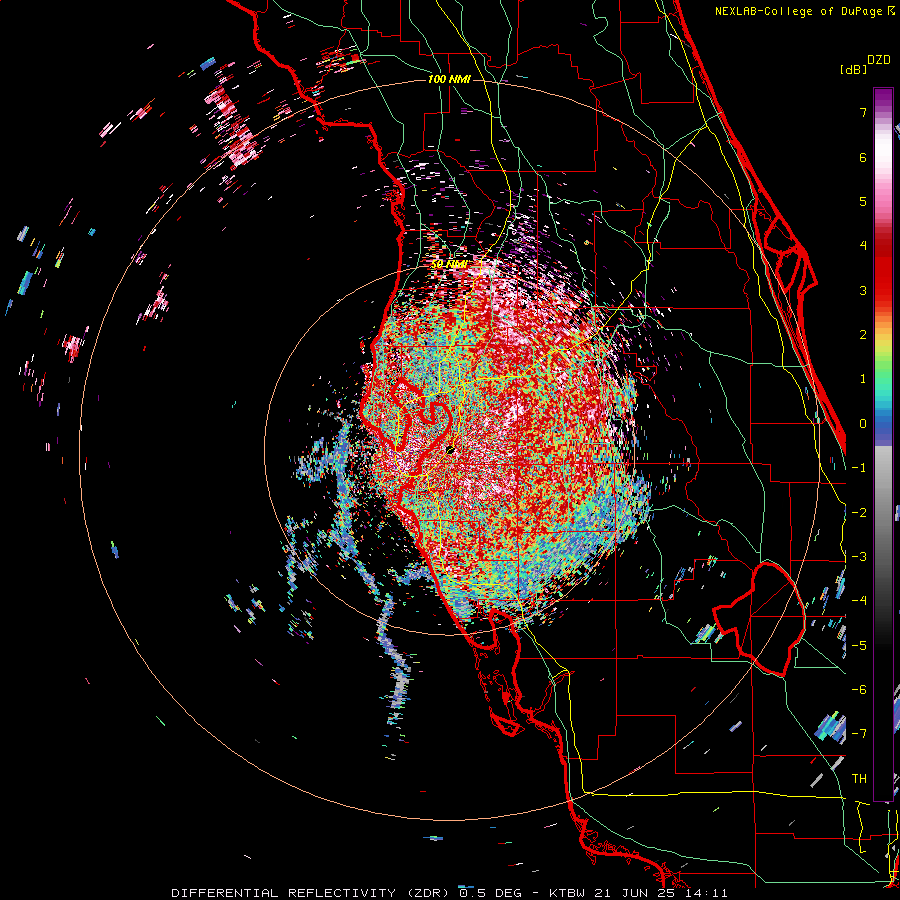The image size is (900, 900).
Task: Select the "4" tick on the dB scale
Action: (863, 246)
